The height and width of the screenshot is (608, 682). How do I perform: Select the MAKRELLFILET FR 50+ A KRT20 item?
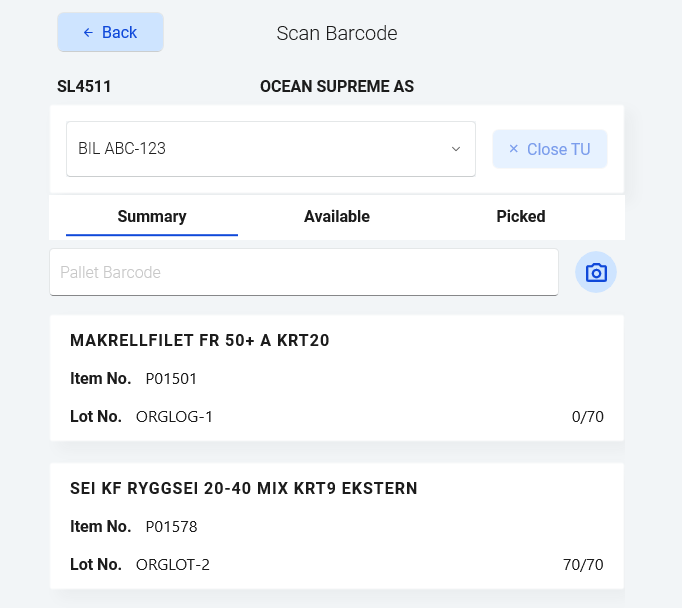[x=200, y=341]
